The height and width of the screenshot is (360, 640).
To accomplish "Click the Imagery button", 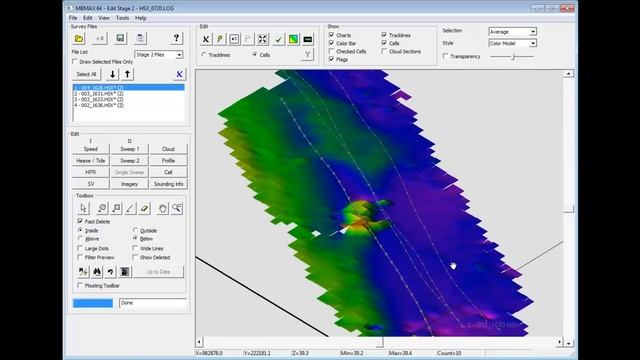I will point(129,184).
